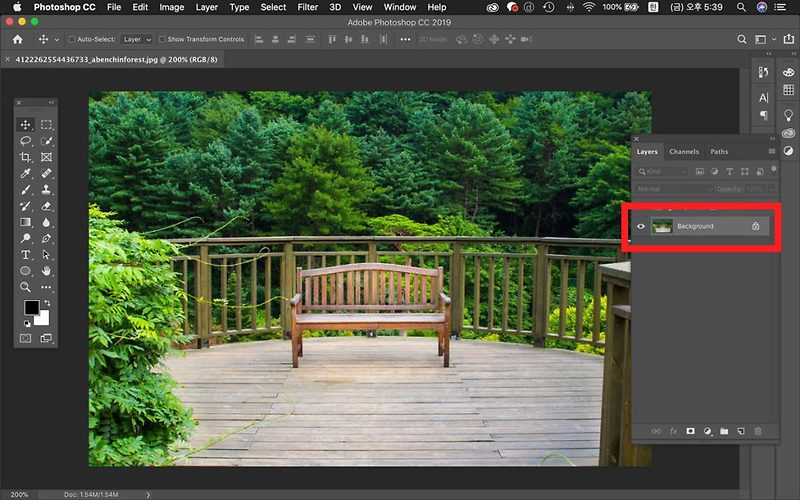Activate the Horizontal Type tool
800x500 pixels.
(x=25, y=255)
